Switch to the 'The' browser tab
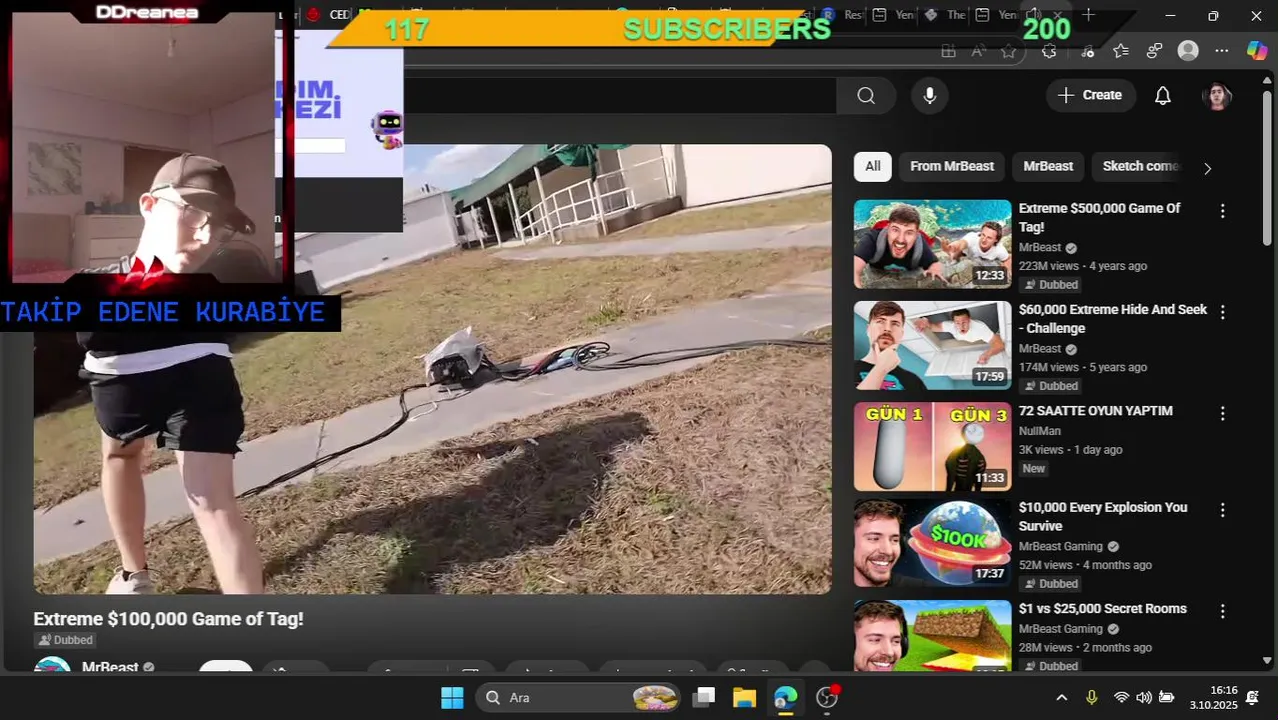The image size is (1278, 720). pos(945,15)
